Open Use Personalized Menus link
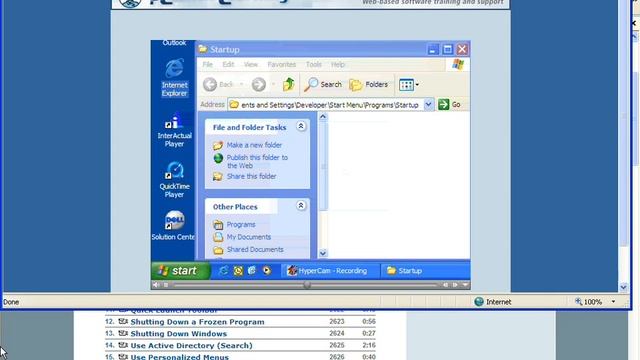This screenshot has height=360, width=640. [x=180, y=357]
